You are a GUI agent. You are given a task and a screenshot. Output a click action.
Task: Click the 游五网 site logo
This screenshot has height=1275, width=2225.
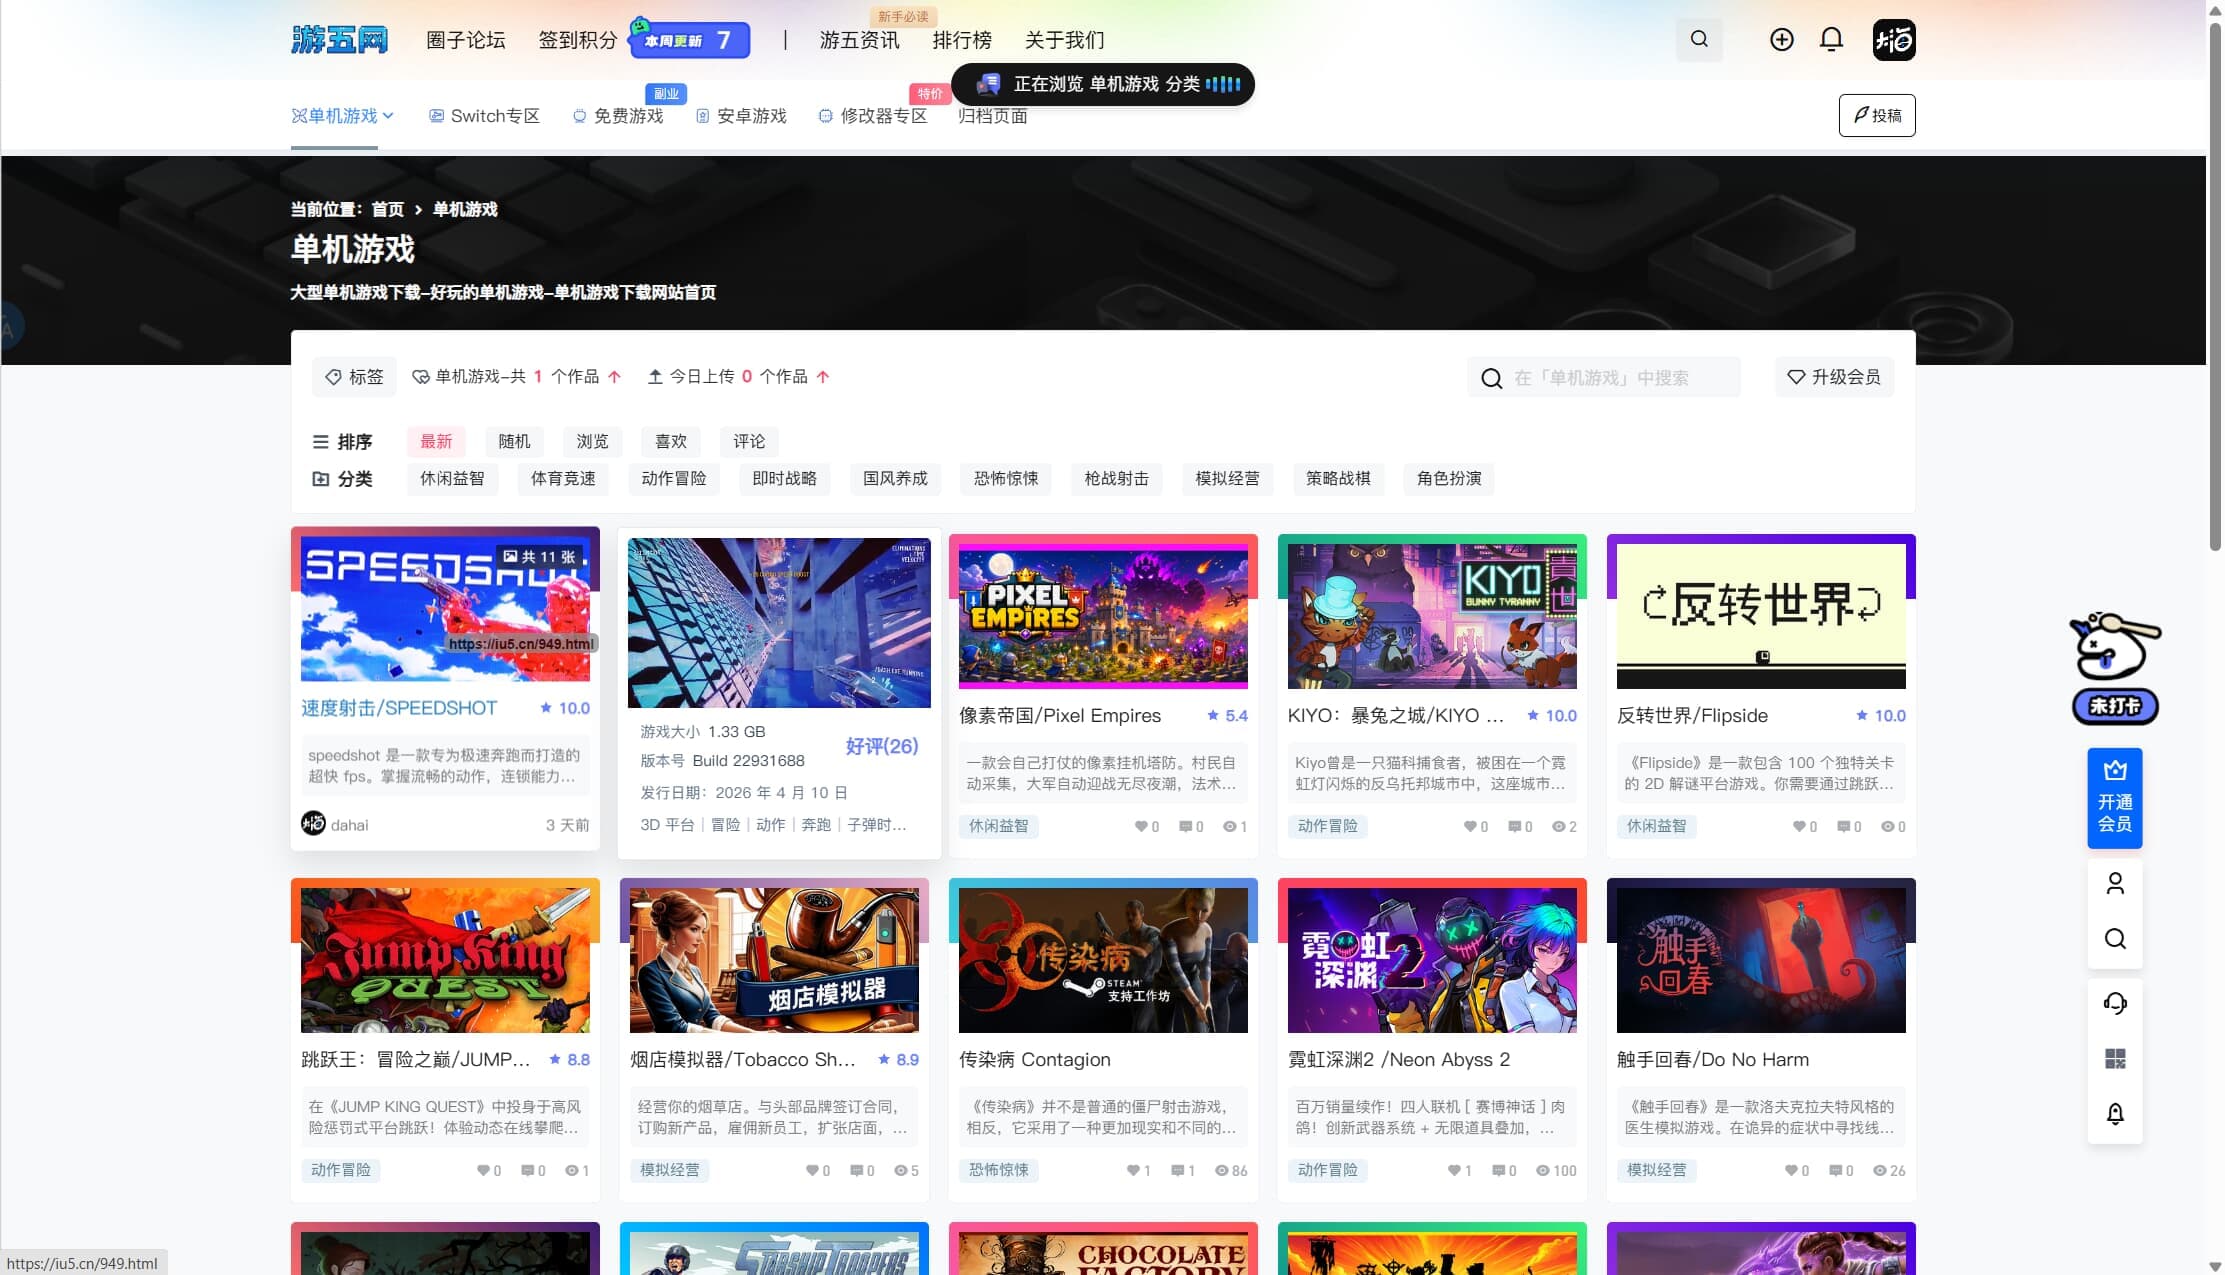point(339,40)
